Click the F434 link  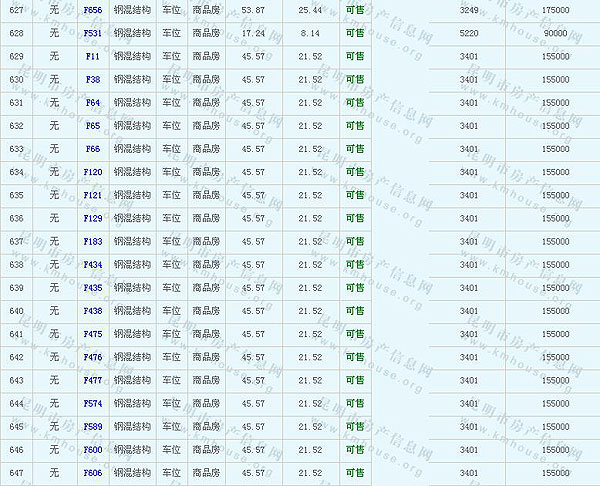[93, 264]
